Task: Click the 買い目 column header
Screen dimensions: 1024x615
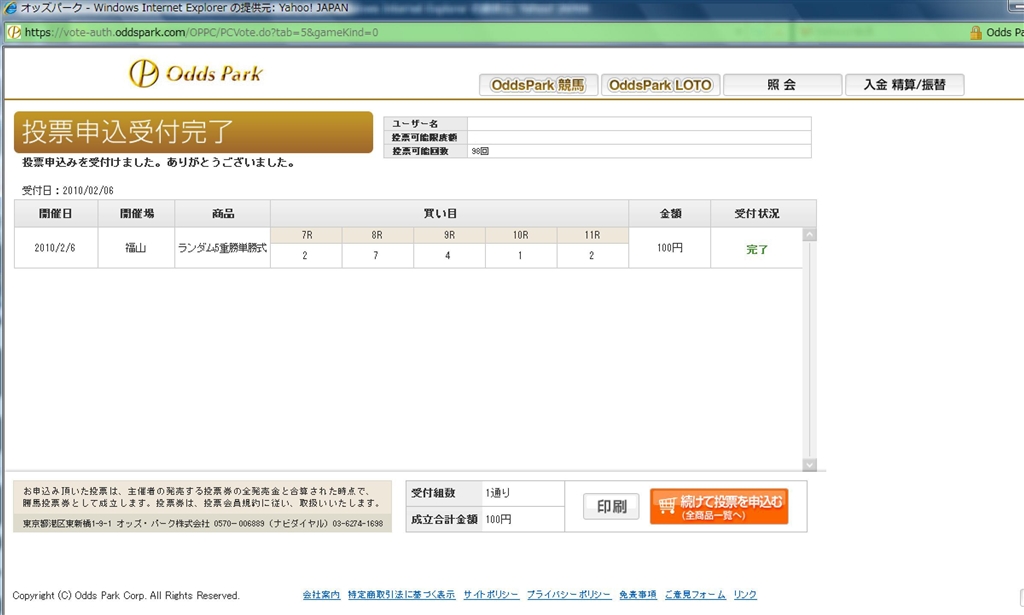Action: click(x=449, y=213)
